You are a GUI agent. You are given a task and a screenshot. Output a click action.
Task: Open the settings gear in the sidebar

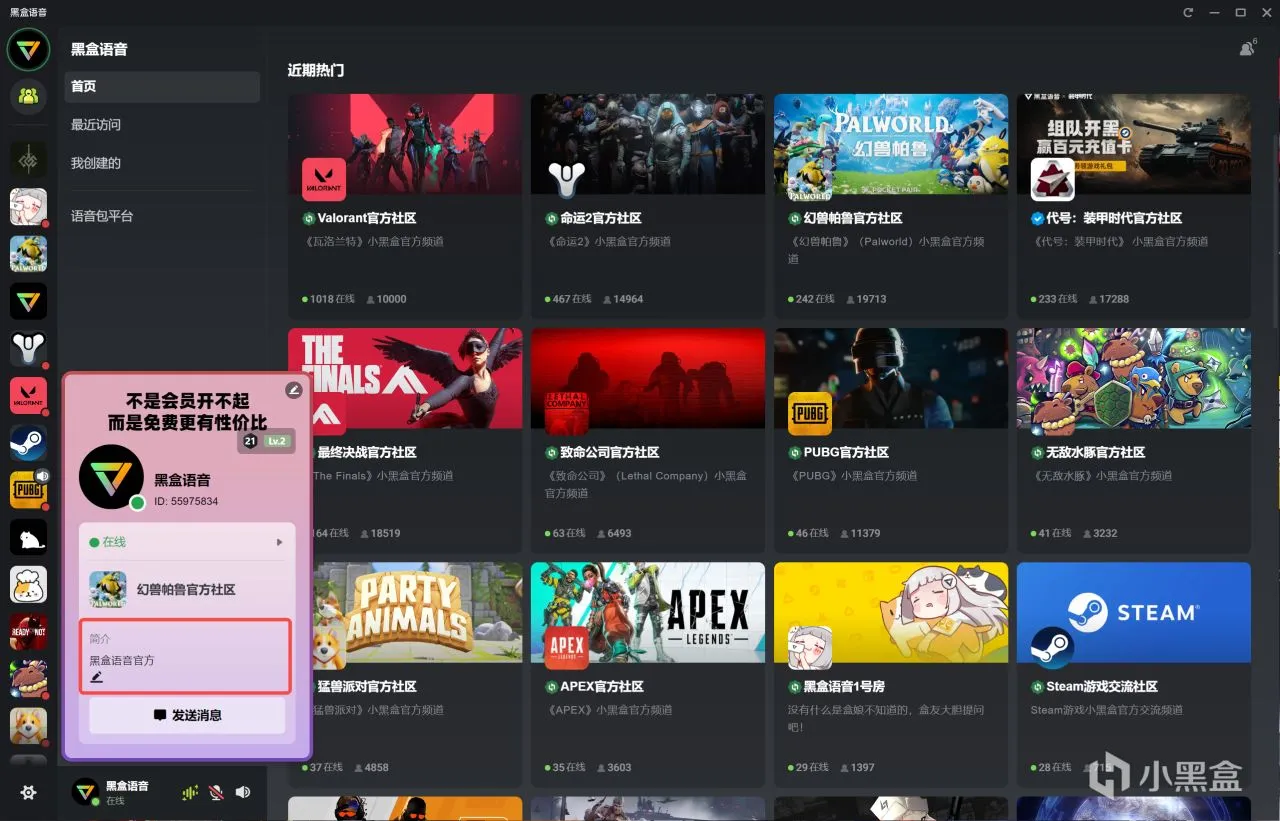click(x=28, y=792)
